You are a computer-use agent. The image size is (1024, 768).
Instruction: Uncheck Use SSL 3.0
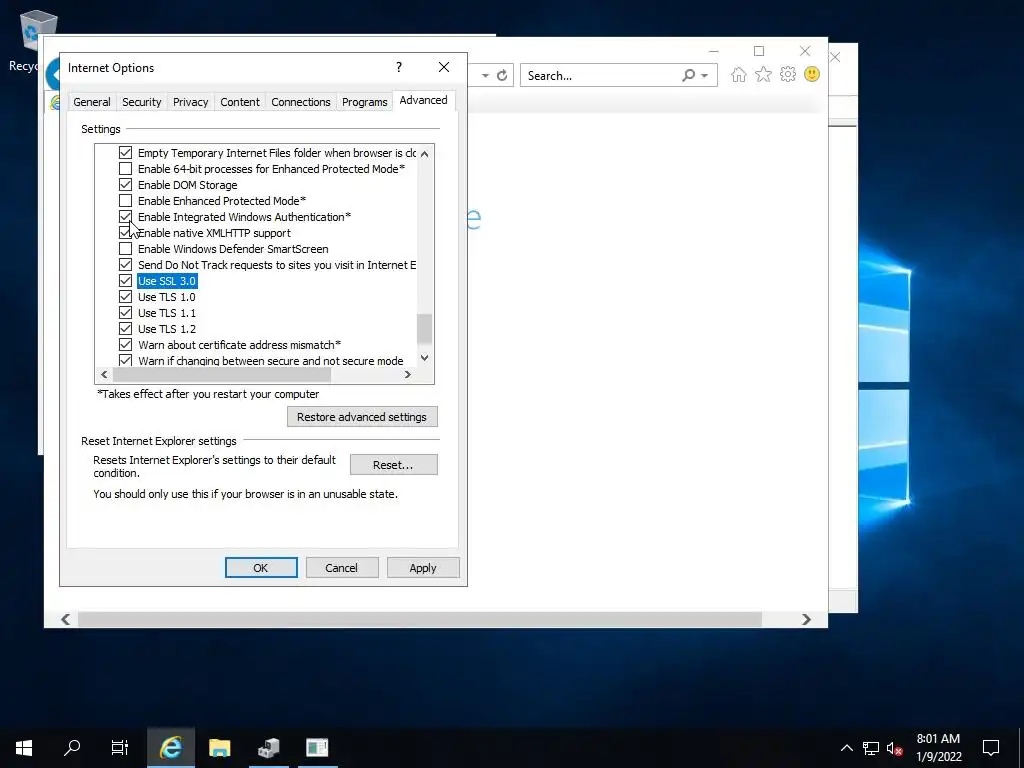[125, 281]
